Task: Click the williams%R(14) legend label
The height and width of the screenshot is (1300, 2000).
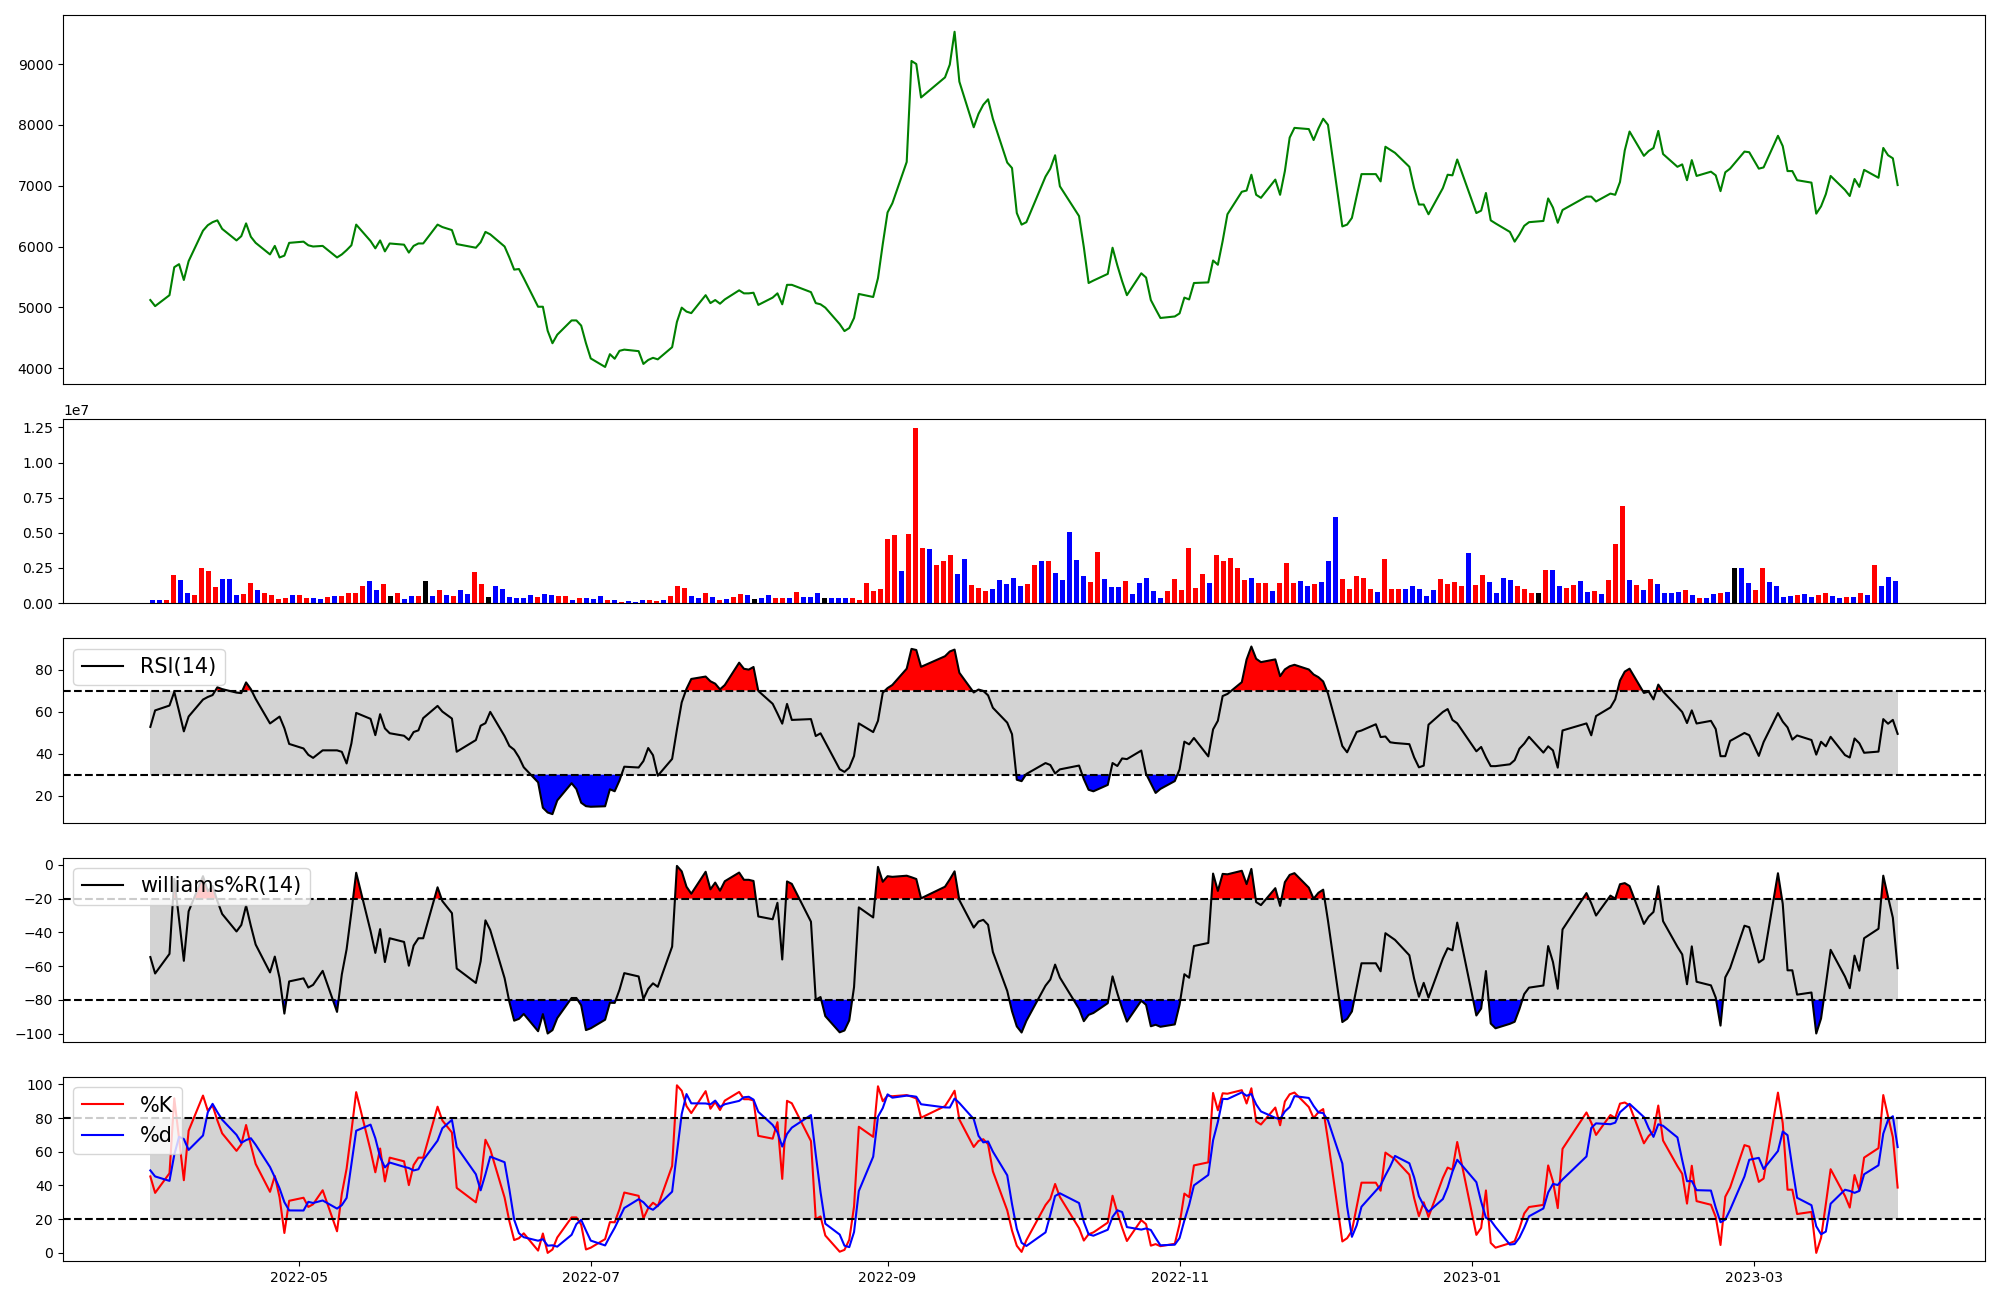Action: [x=220, y=885]
